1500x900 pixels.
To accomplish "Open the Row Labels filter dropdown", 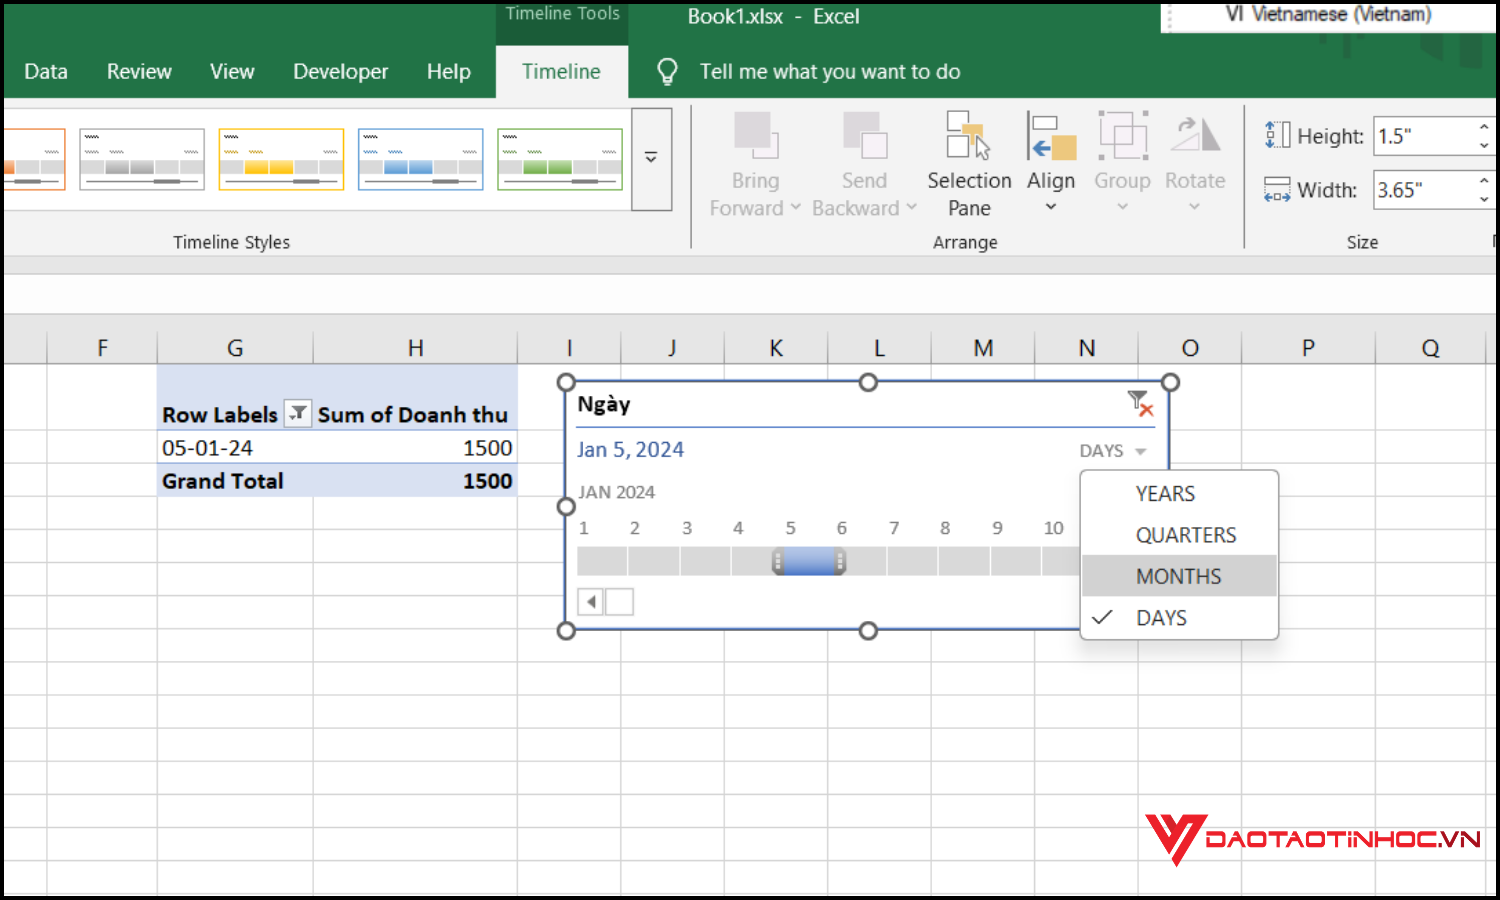I will tap(297, 413).
